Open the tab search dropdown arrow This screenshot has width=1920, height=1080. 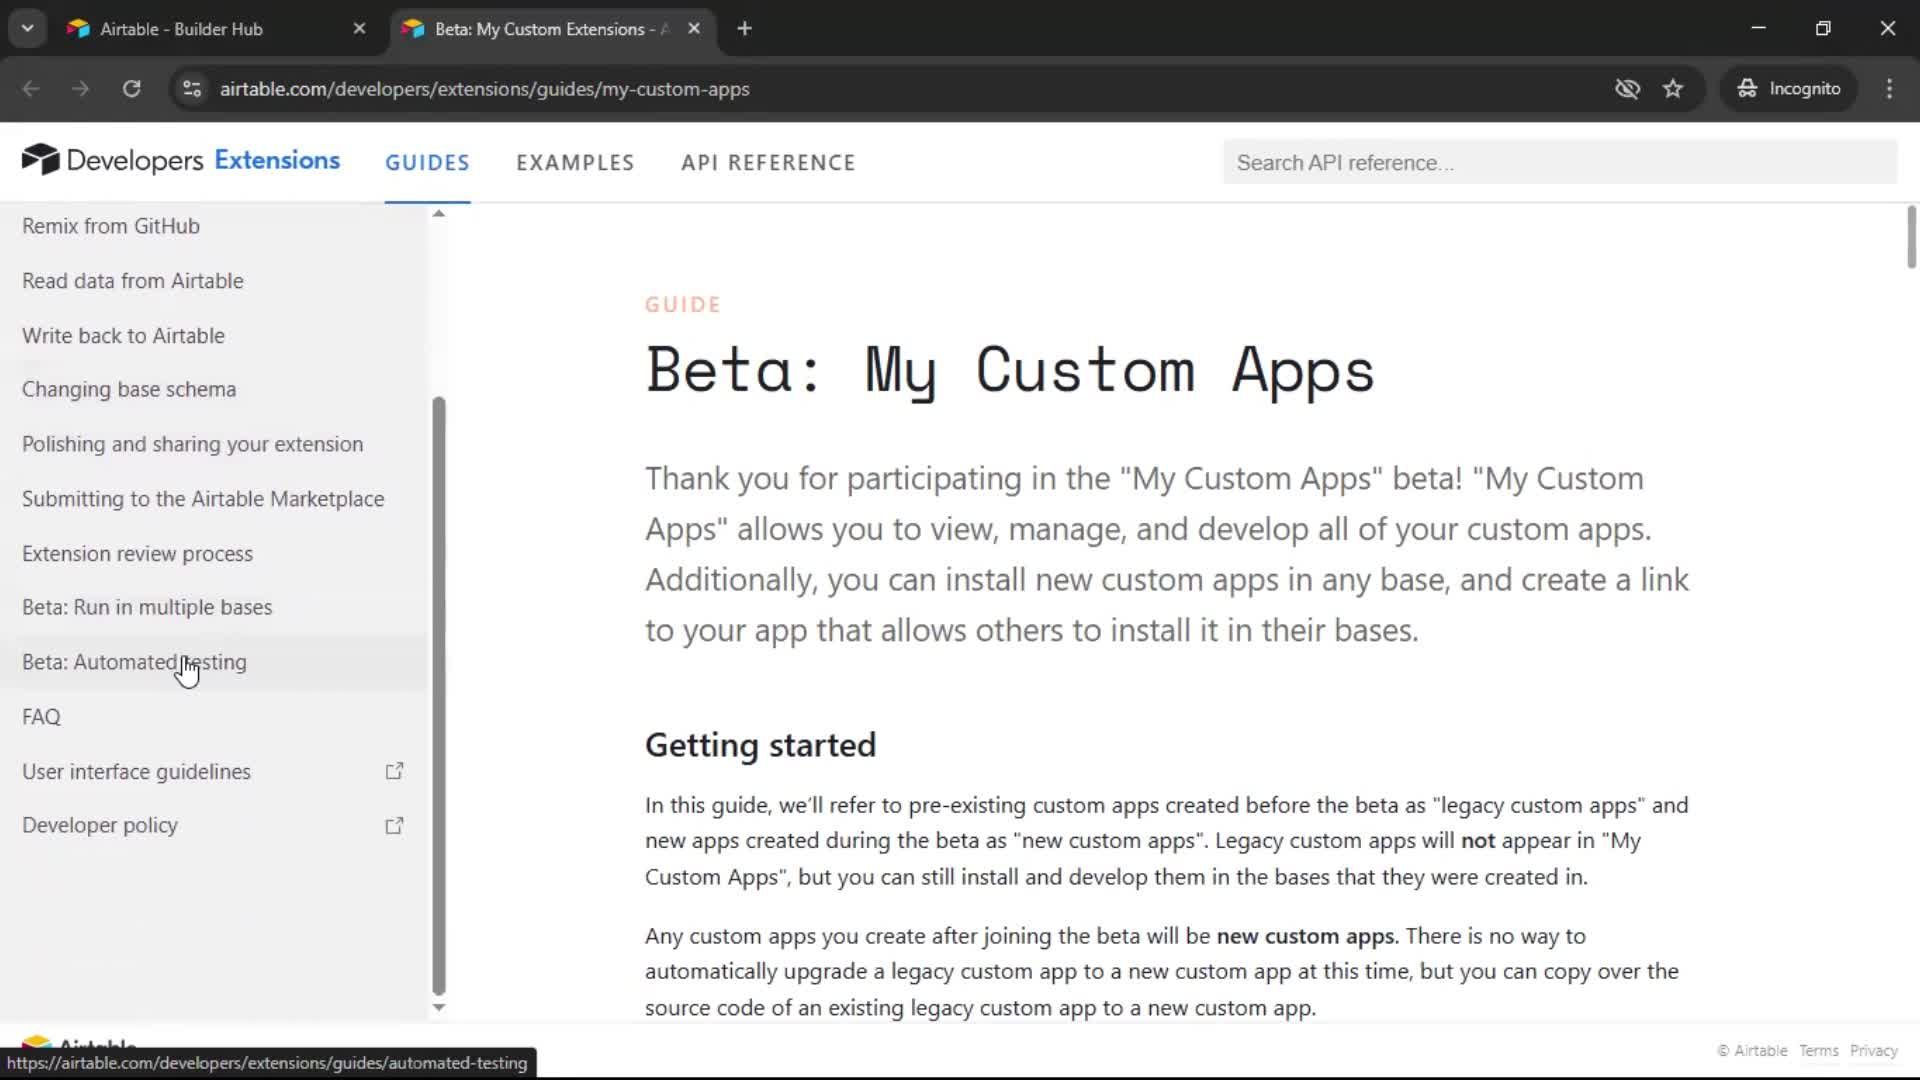pyautogui.click(x=27, y=29)
